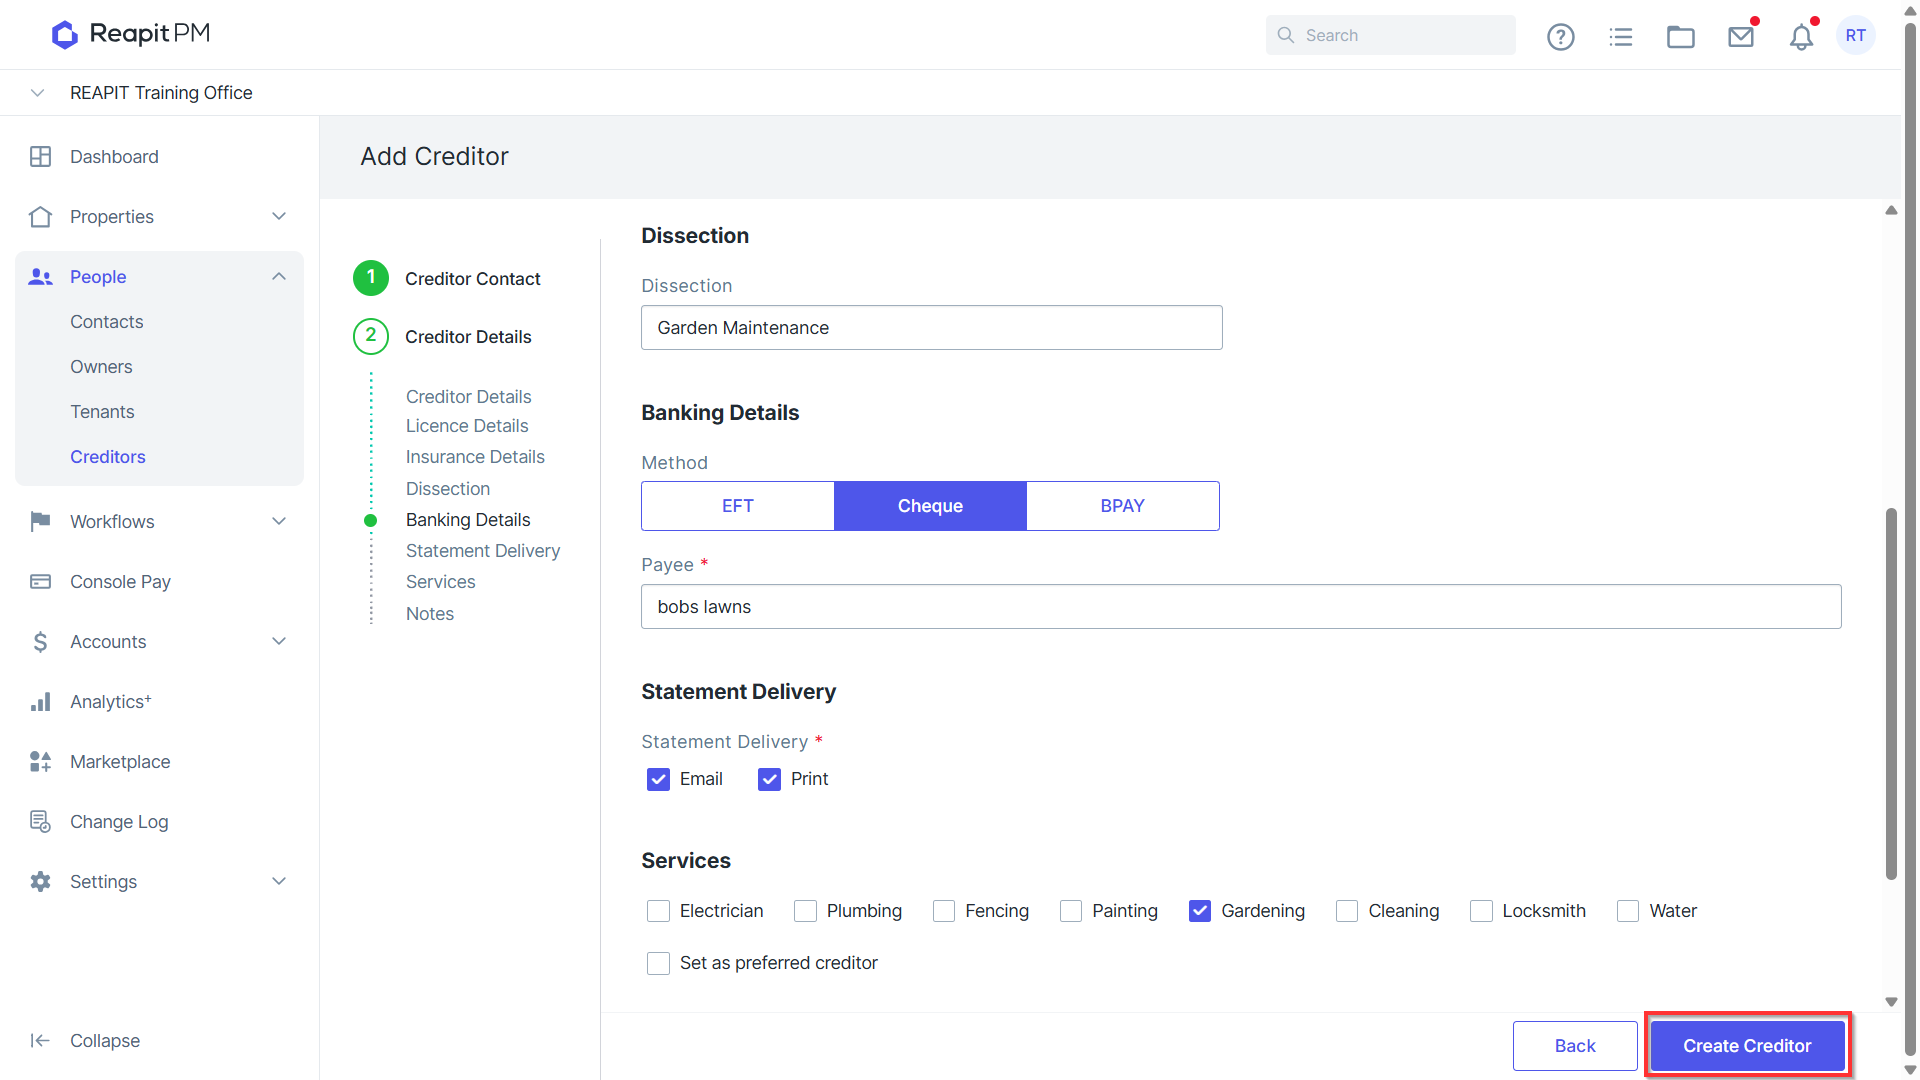This screenshot has width=1920, height=1080.
Task: Click the Back button
Action: 1575,1046
